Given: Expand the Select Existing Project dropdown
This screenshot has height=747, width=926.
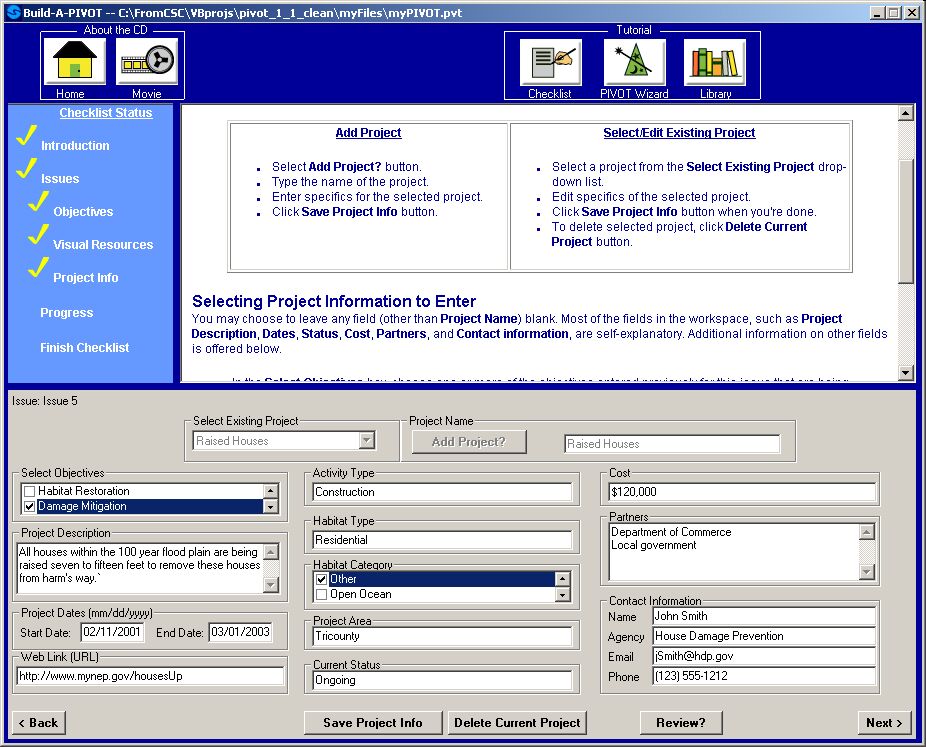Looking at the screenshot, I should point(367,441).
